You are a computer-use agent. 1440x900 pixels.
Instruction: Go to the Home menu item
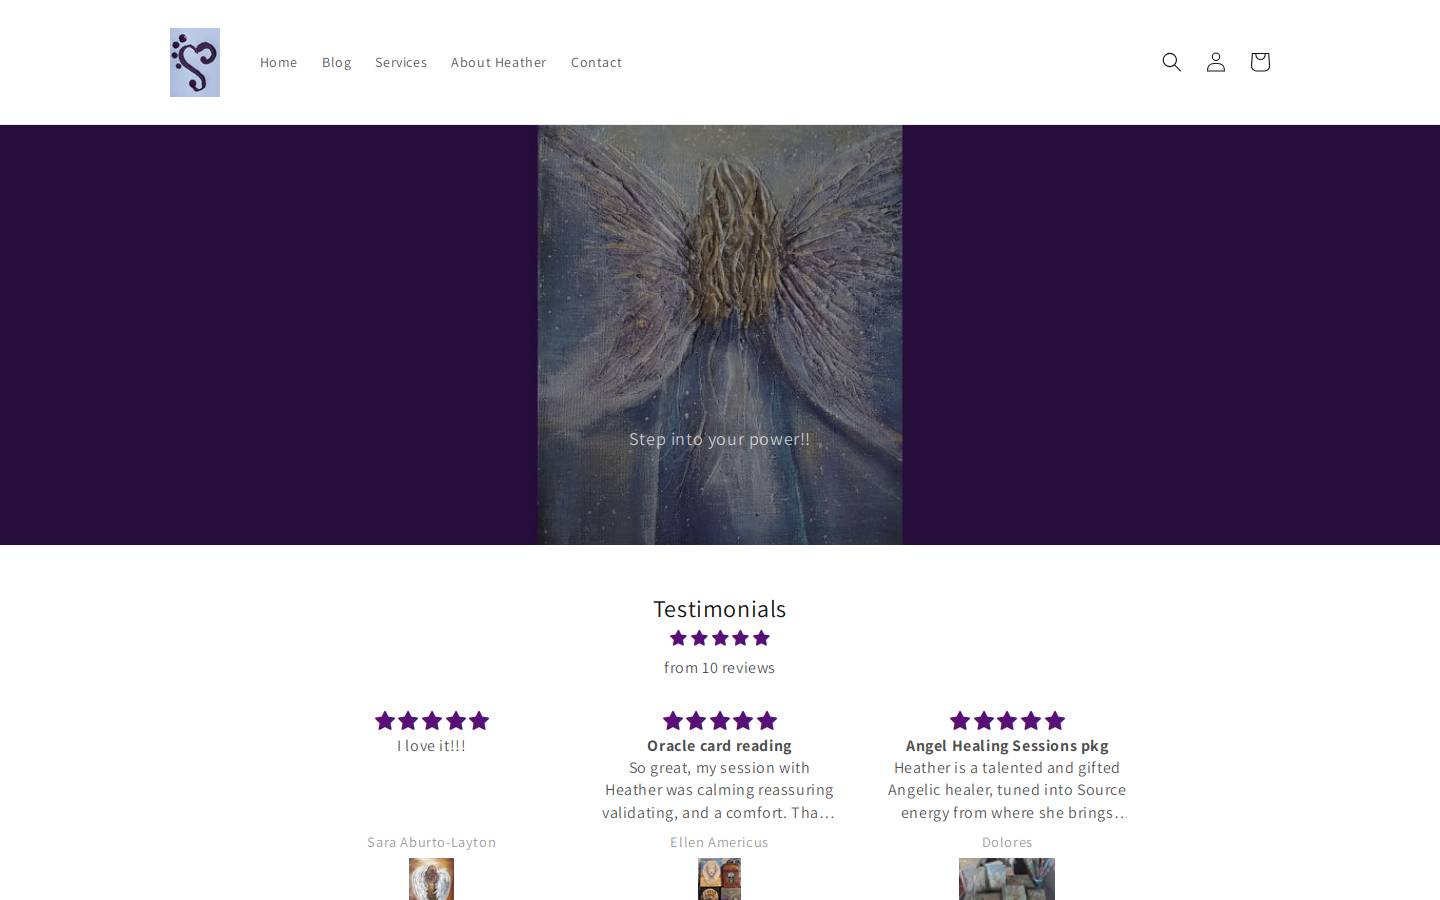pyautogui.click(x=279, y=62)
